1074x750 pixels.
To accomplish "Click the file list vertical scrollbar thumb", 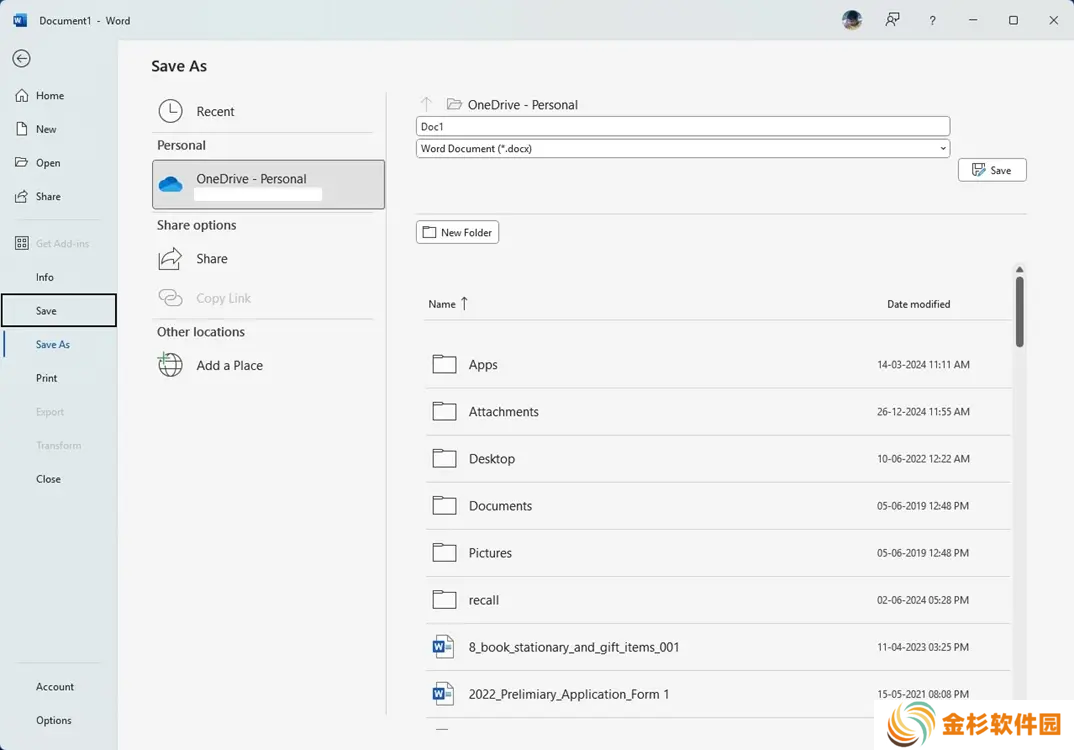I will (x=1019, y=312).
